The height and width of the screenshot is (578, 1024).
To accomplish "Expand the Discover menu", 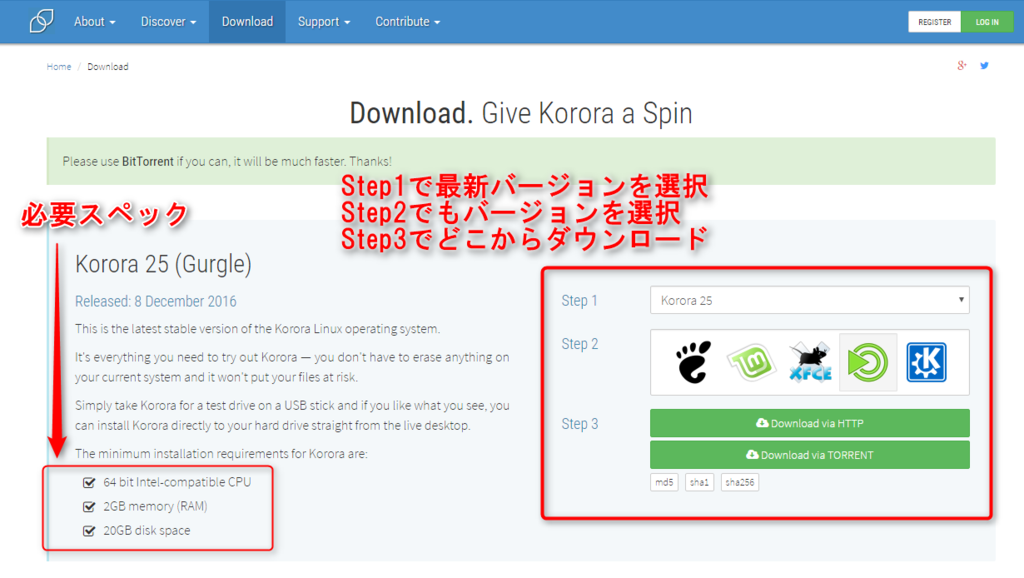I will click(x=168, y=22).
